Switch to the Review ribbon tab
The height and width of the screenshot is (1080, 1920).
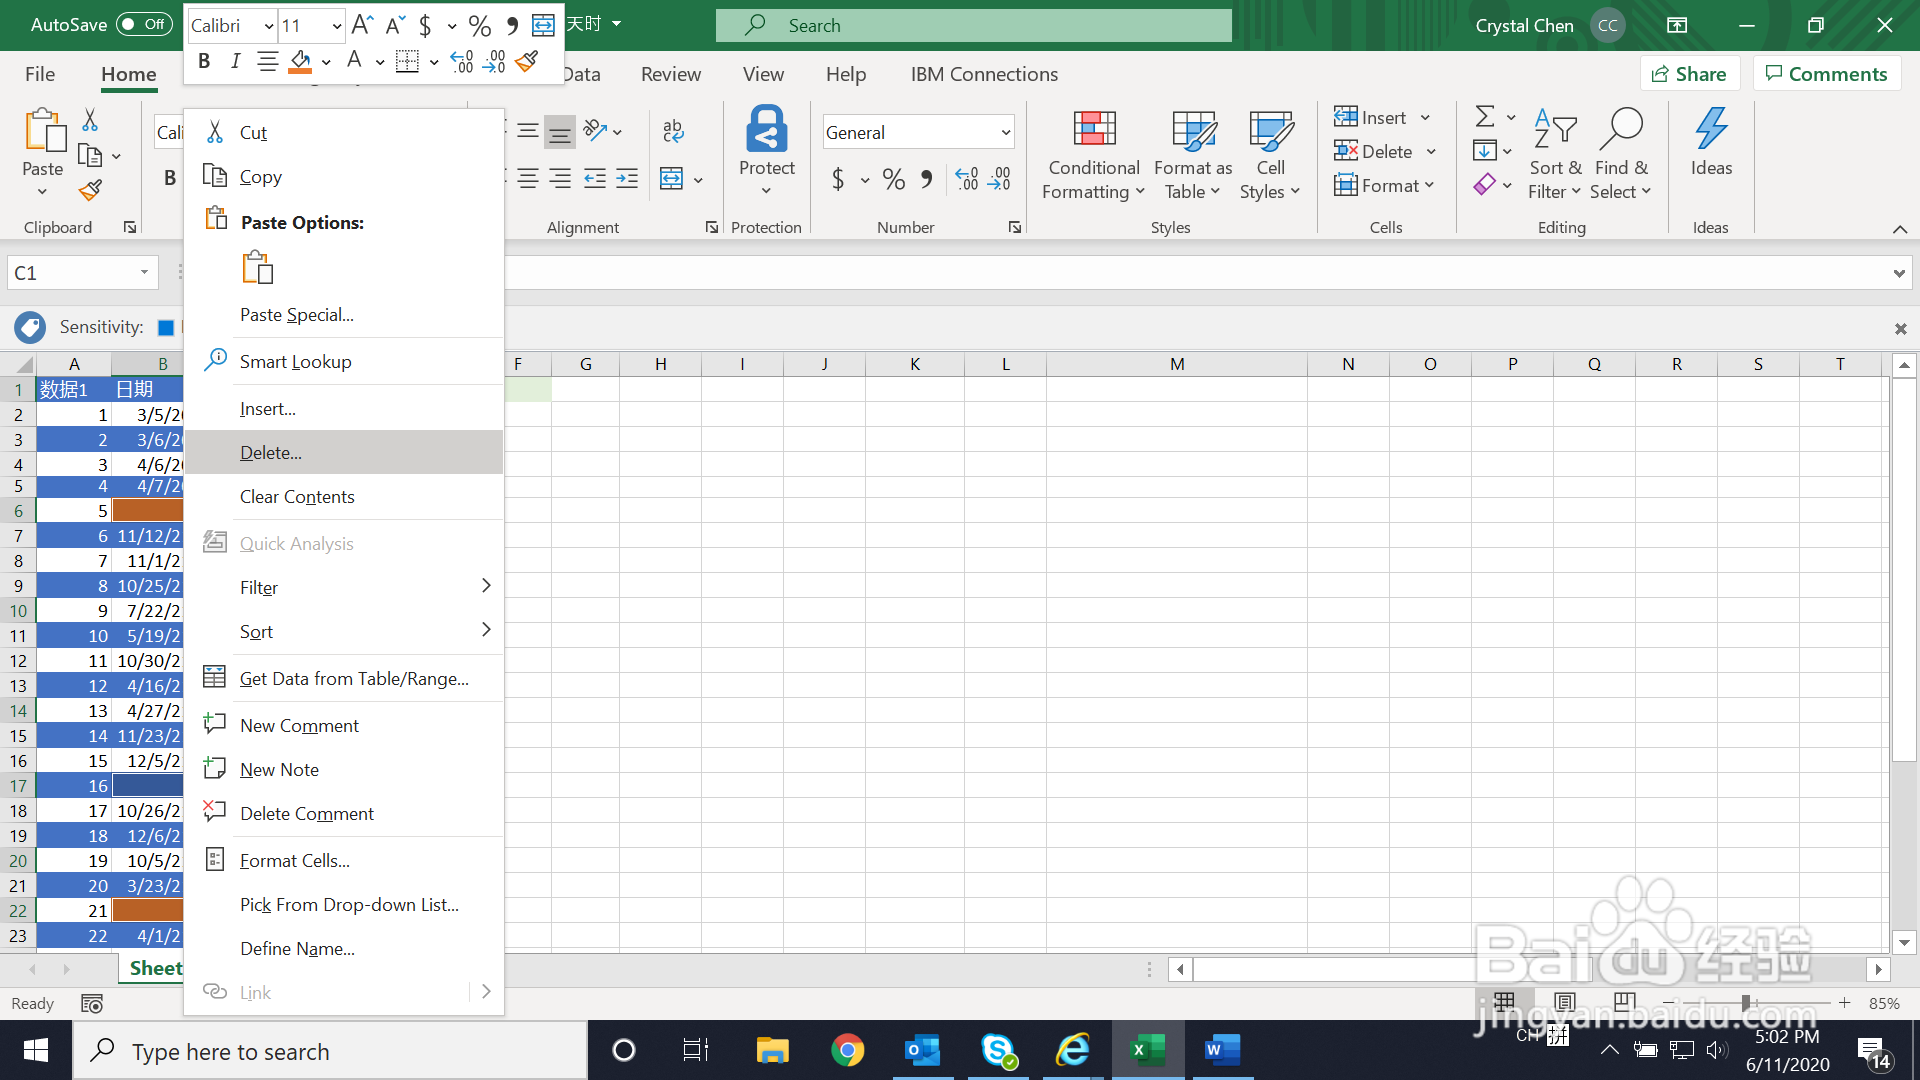click(670, 74)
